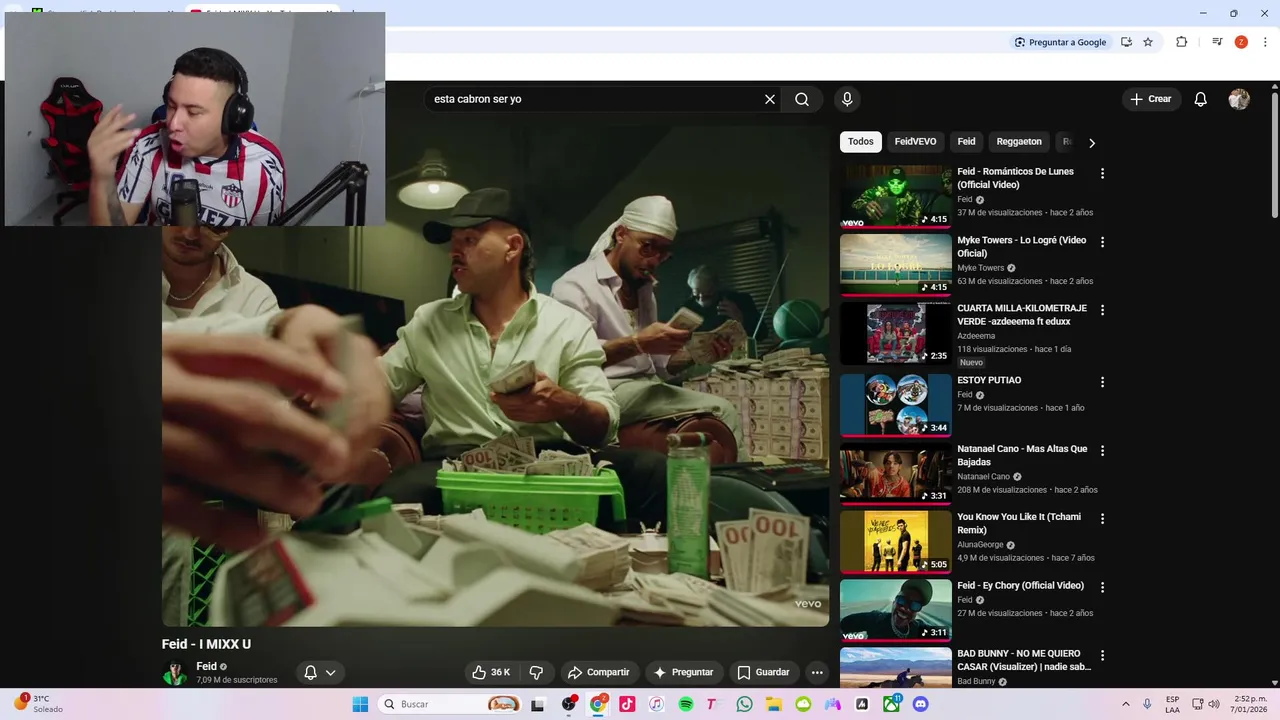Click Preguntar a Google in address bar
This screenshot has height=720, width=1280.
(x=1060, y=42)
